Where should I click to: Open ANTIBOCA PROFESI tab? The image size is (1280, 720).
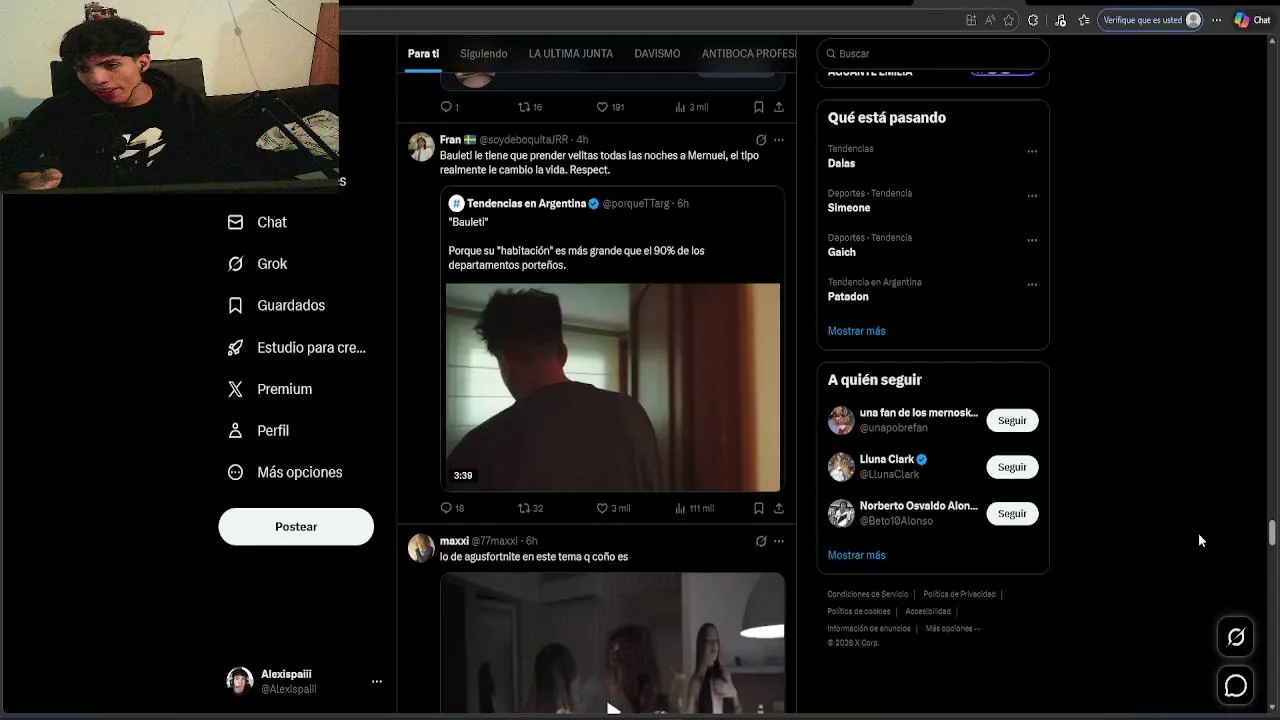pos(749,54)
